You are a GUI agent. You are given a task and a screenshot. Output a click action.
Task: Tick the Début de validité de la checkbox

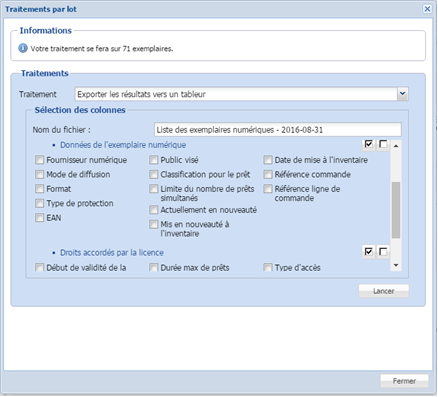pyautogui.click(x=40, y=267)
